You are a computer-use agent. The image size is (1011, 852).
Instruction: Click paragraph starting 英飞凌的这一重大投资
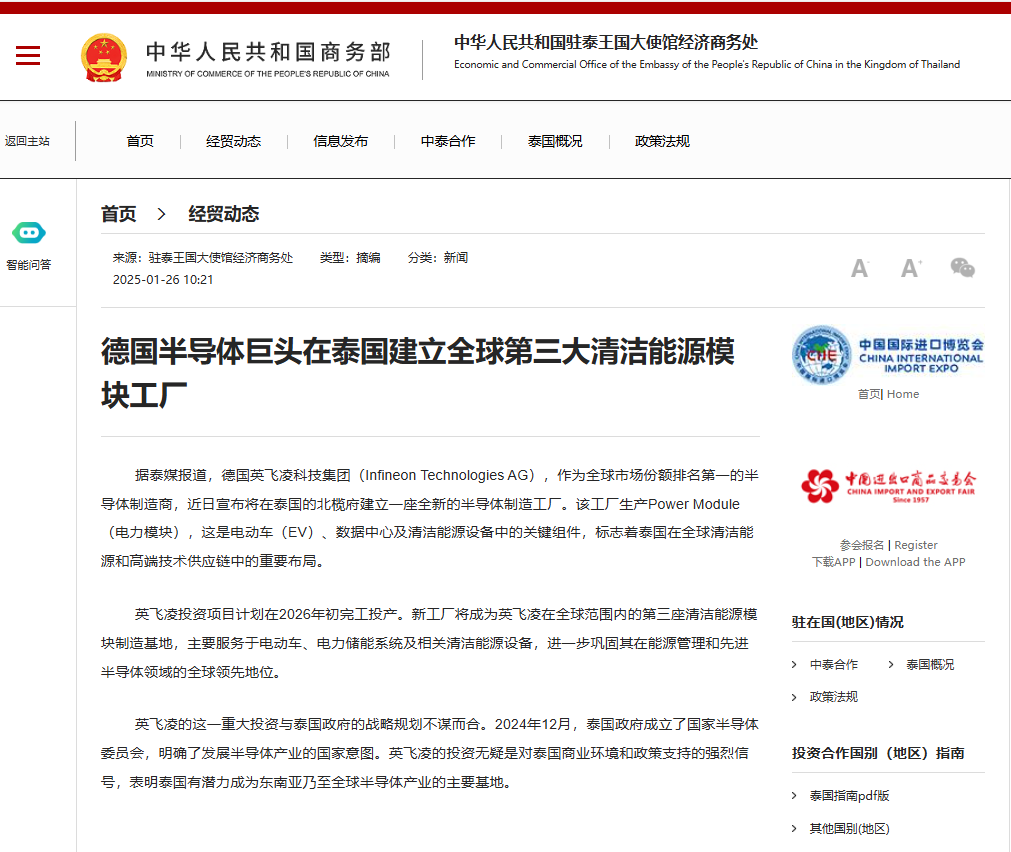pos(429,753)
